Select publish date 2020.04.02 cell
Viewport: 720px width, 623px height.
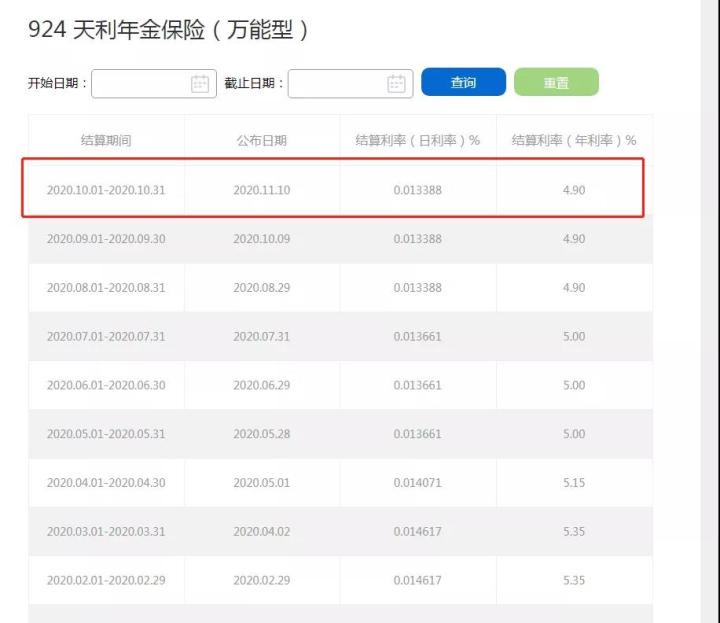pos(262,532)
